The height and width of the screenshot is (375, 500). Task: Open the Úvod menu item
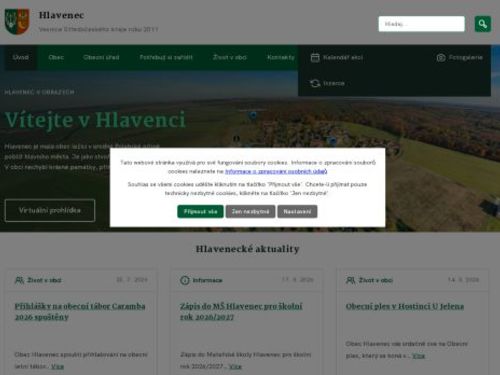tap(21, 57)
